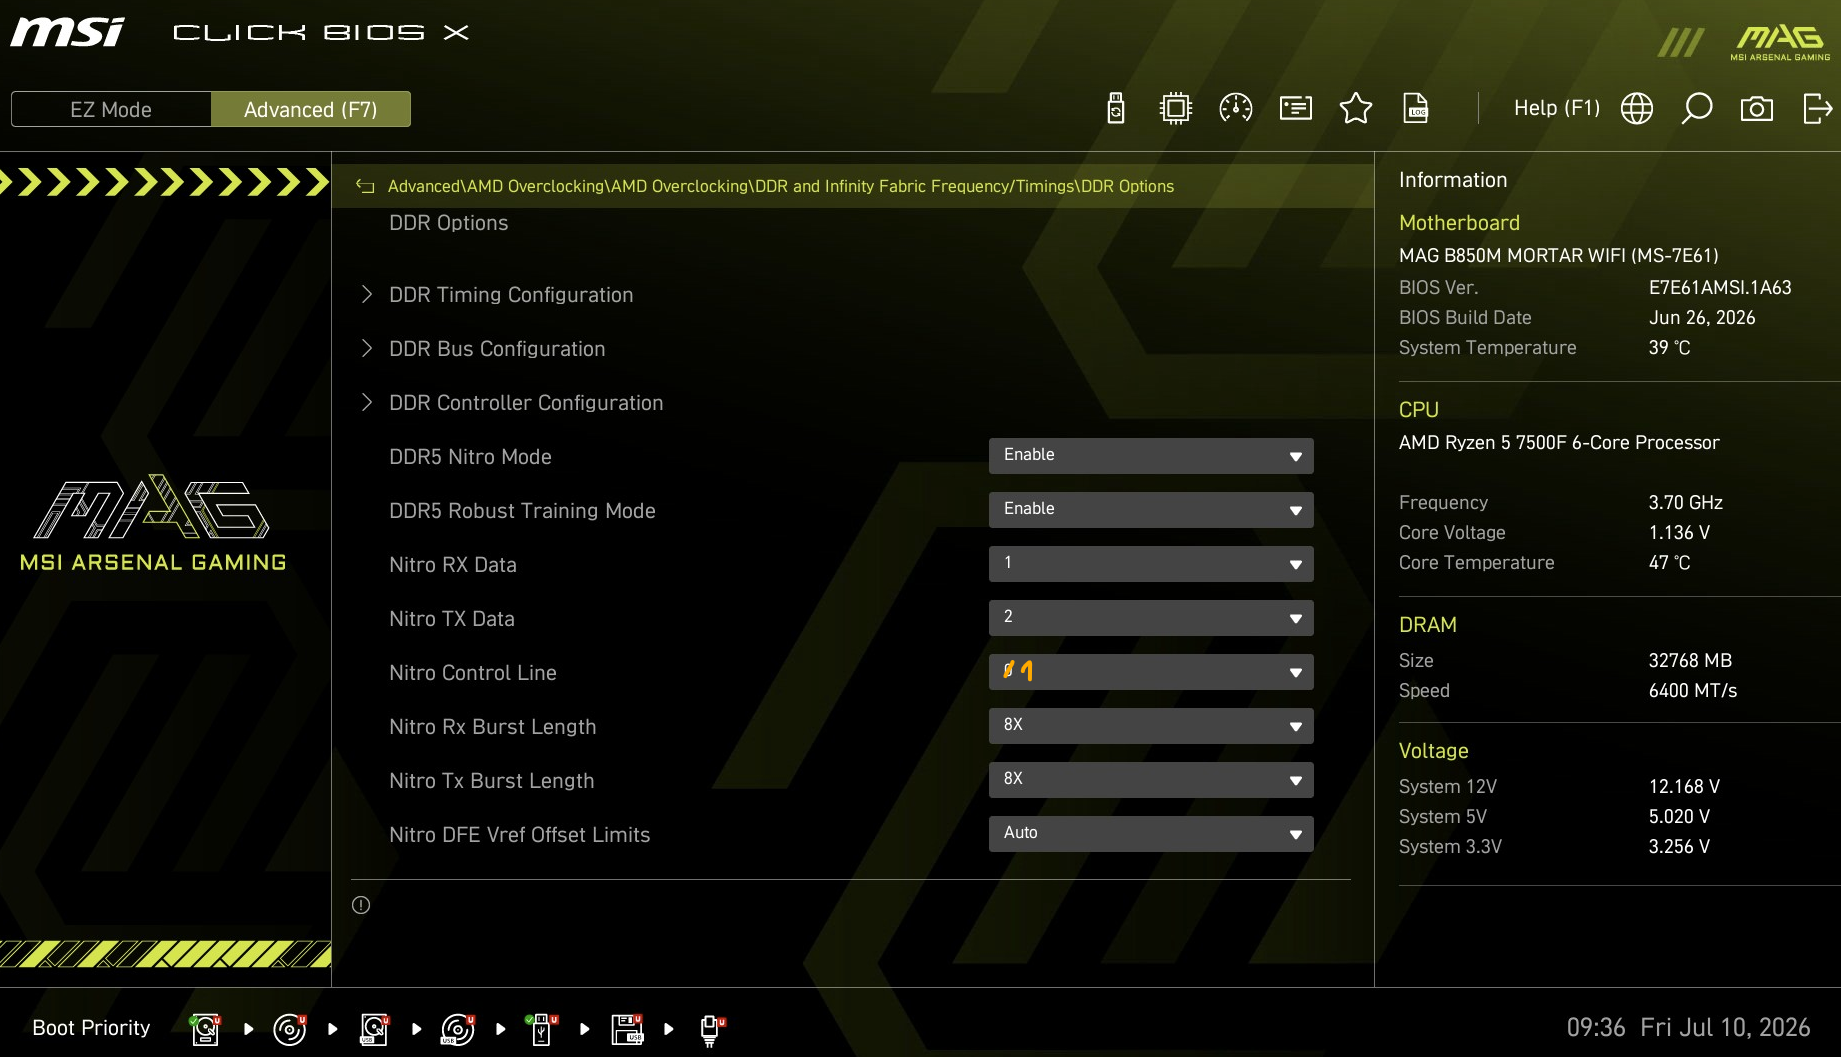Open the CPU chip icon in toolbar
Image resolution: width=1841 pixels, height=1057 pixels.
(x=1176, y=108)
